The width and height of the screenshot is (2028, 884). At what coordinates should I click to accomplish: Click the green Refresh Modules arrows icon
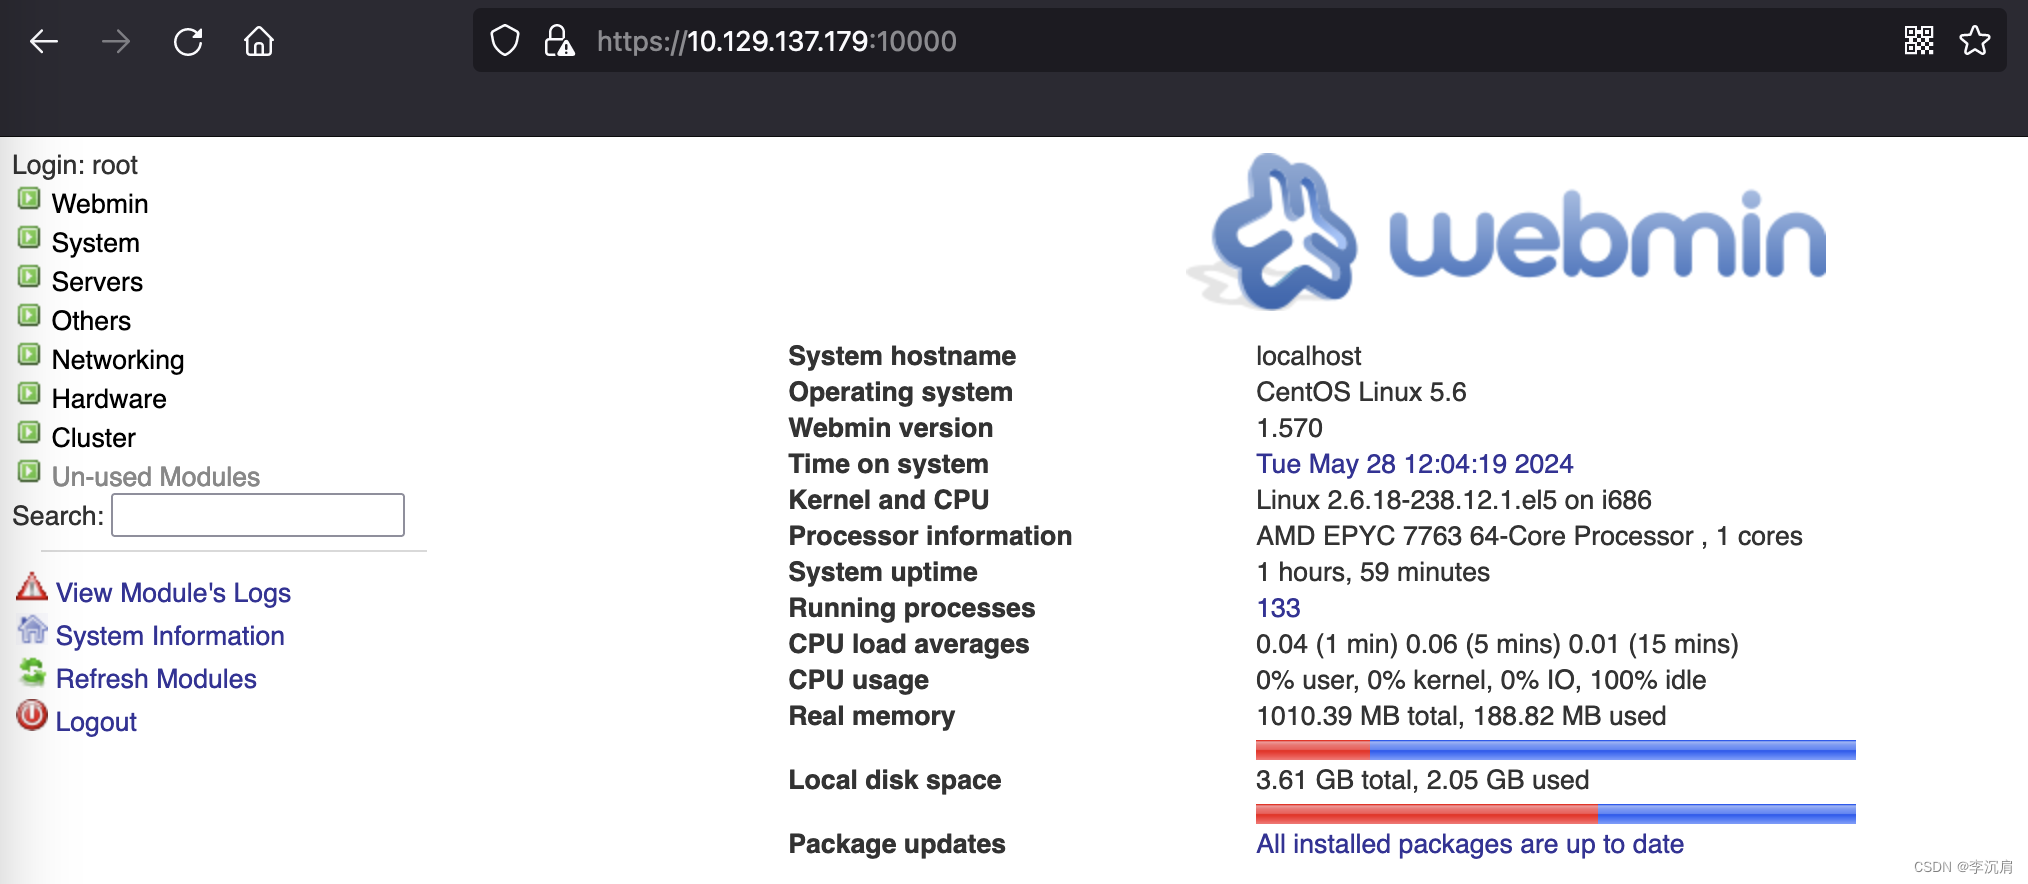point(32,672)
